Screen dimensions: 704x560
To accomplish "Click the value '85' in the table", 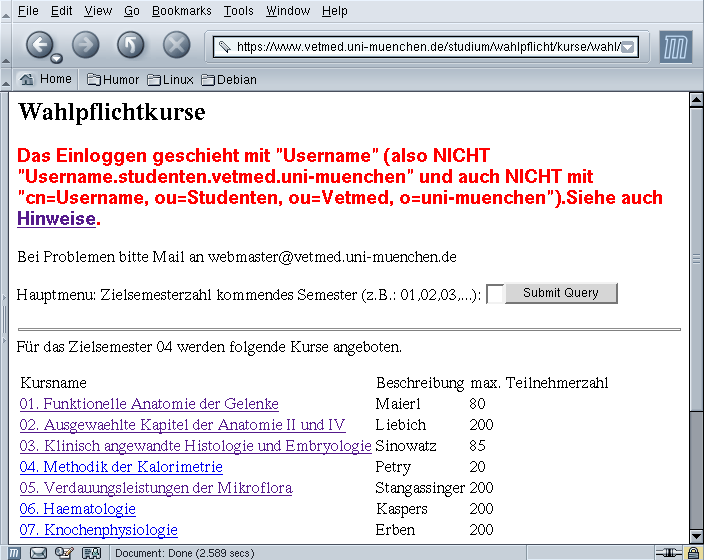I will (477, 446).
